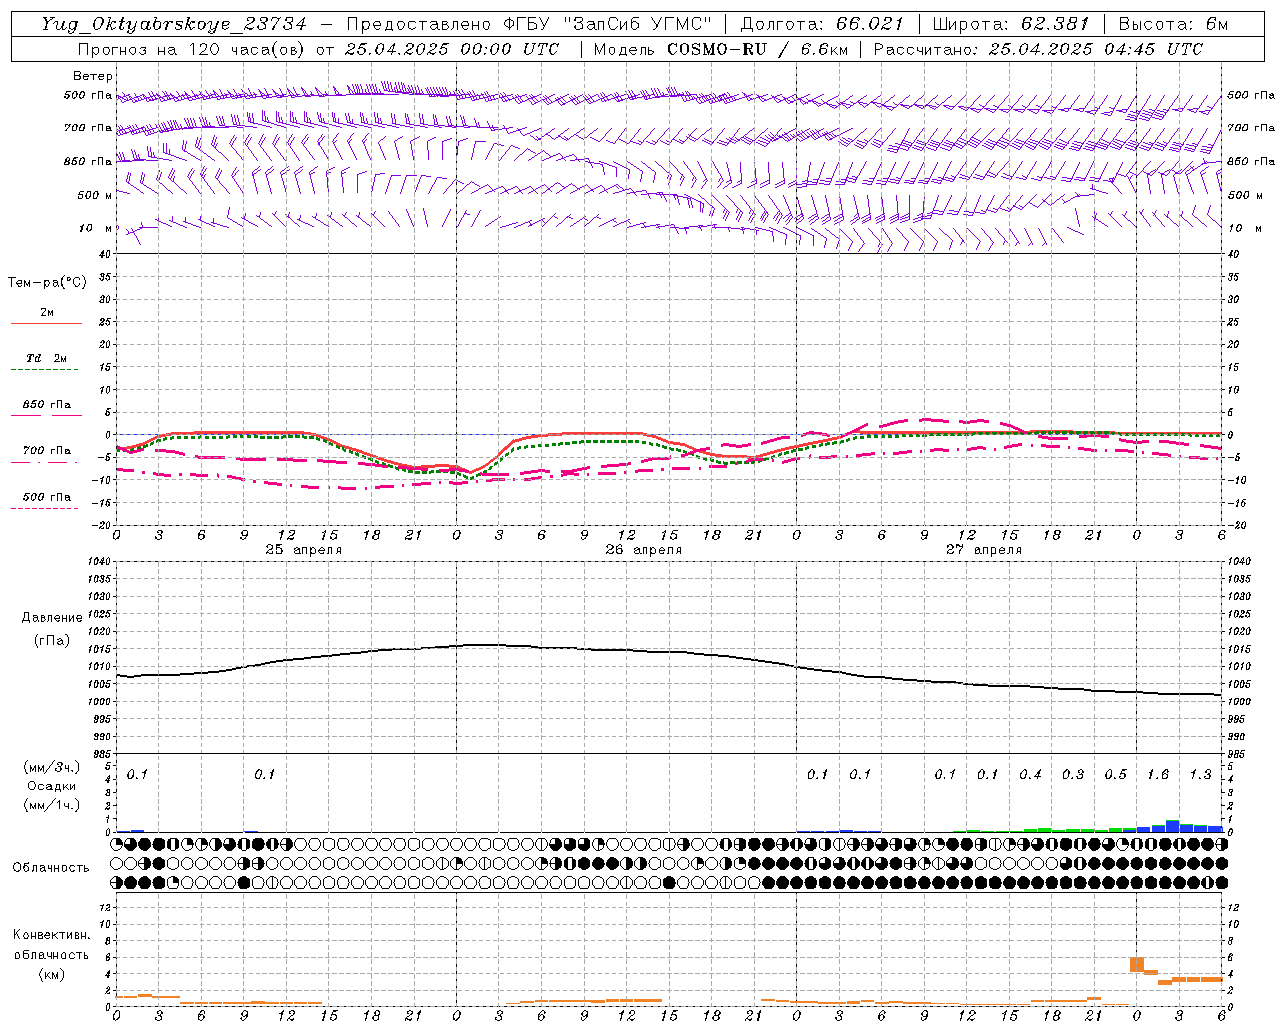1280x1024 pixels.
Task: Click the station name Yug_Oktyabrskoye_23734
Action: (174, 25)
